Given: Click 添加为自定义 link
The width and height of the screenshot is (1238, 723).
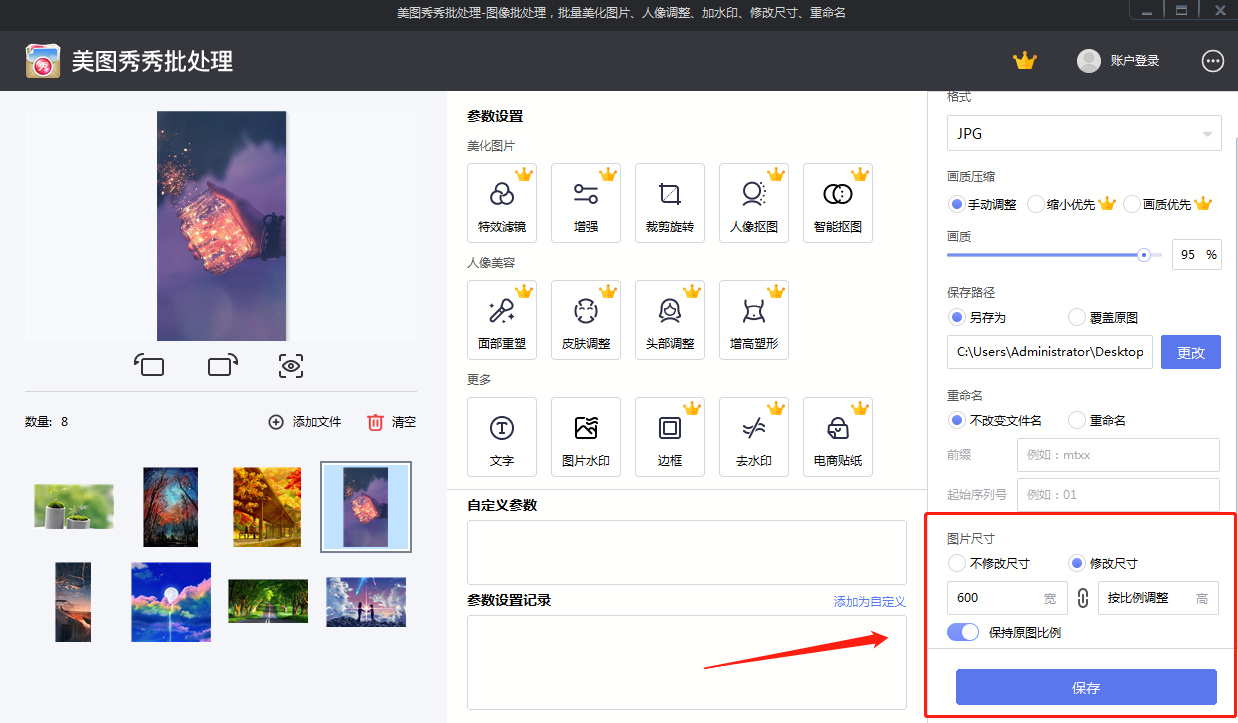Looking at the screenshot, I should [x=870, y=601].
